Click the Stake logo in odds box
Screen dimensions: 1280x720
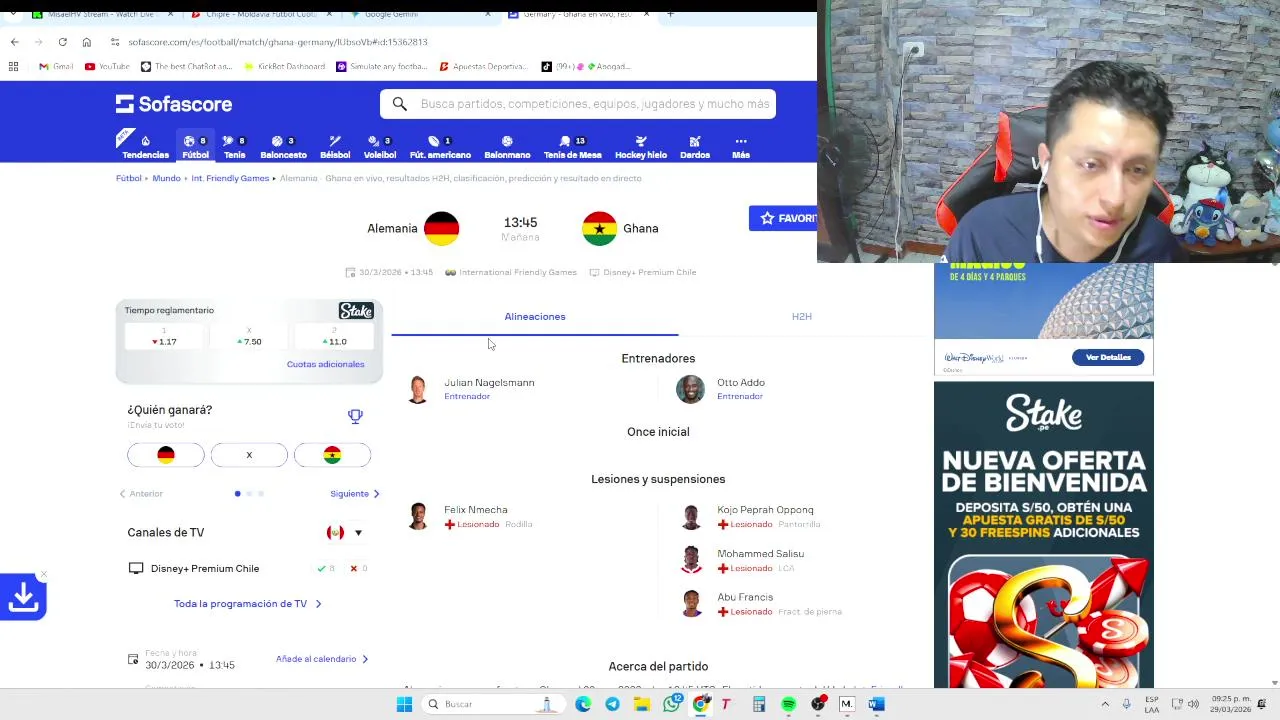click(356, 311)
